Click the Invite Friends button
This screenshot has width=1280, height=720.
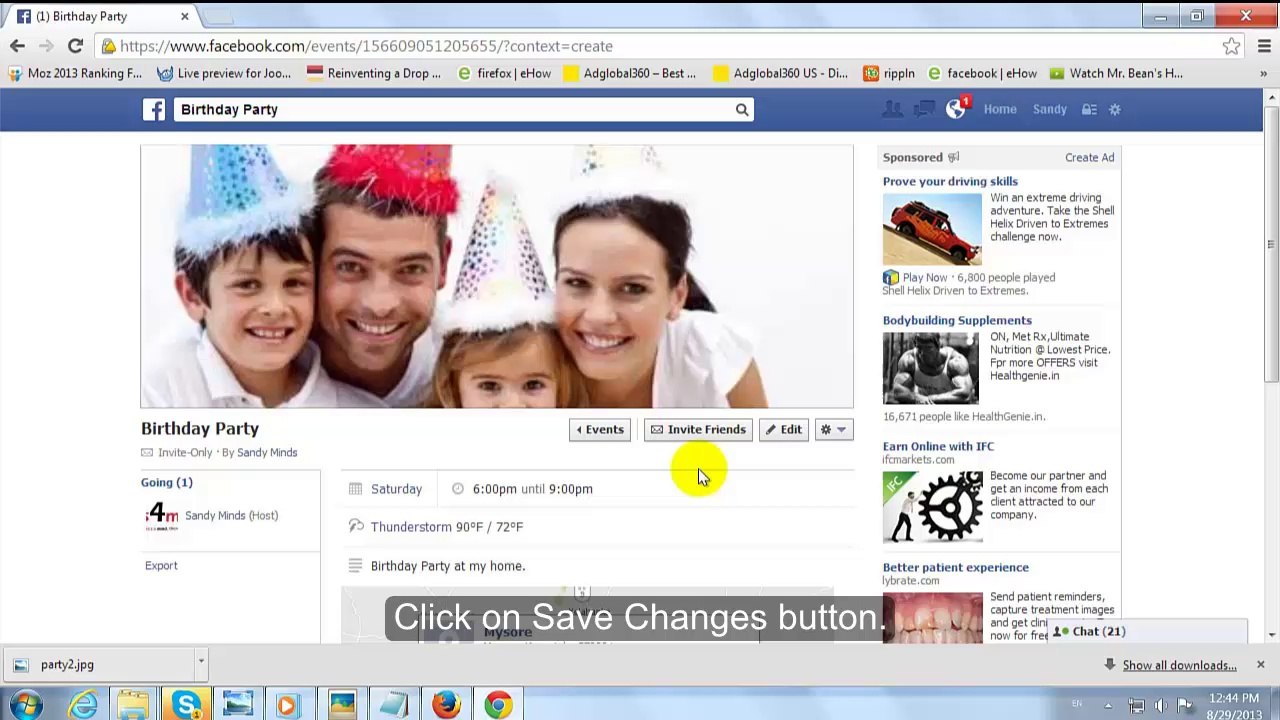tap(698, 430)
